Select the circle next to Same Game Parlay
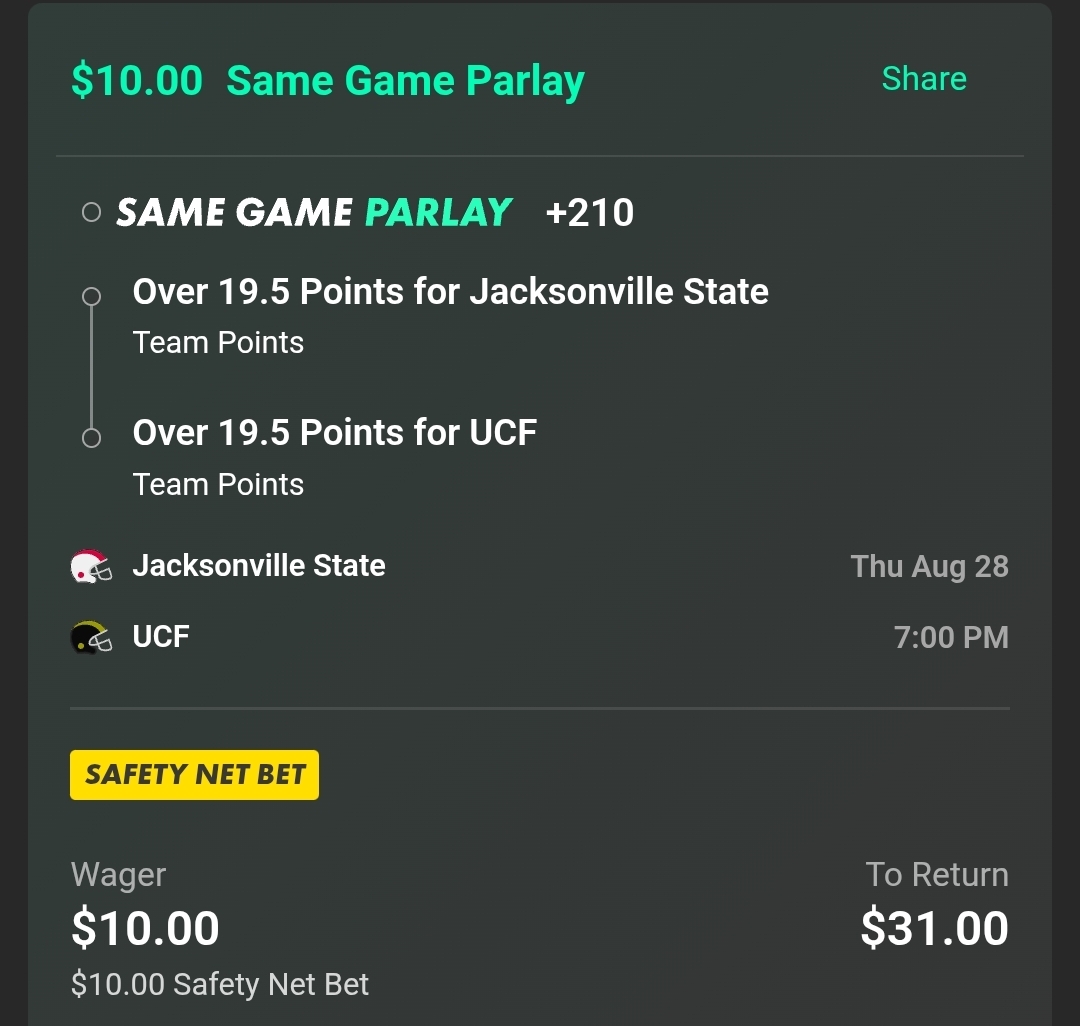The width and height of the screenshot is (1080, 1026). point(92,212)
